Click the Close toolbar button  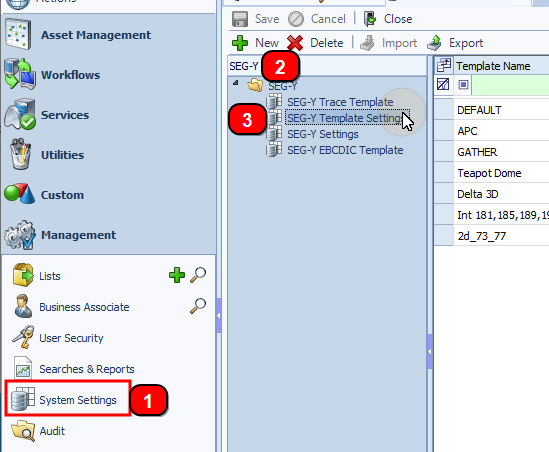[388, 19]
